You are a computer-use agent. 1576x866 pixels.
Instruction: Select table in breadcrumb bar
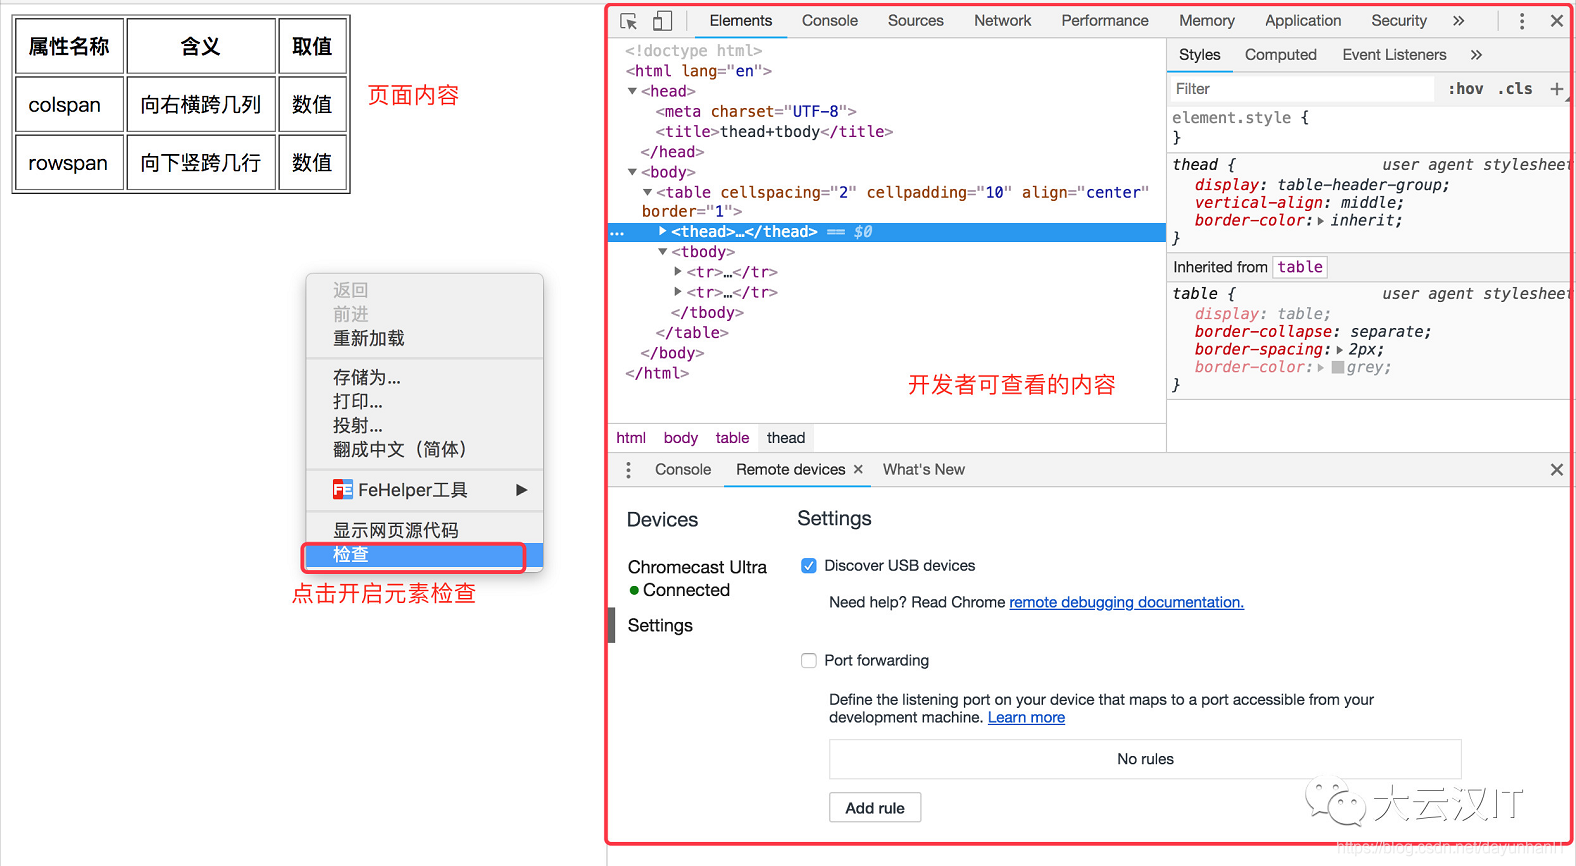[732, 438]
